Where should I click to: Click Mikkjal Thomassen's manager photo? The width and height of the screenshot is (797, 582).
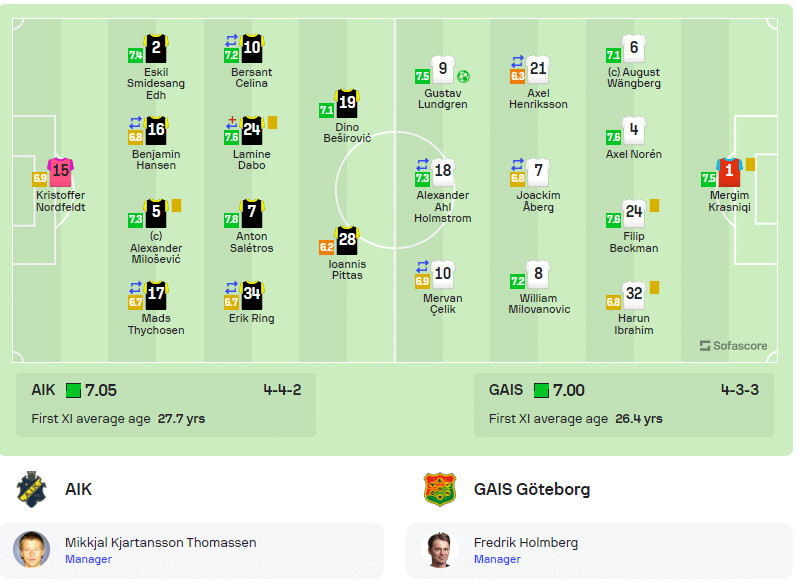point(32,549)
